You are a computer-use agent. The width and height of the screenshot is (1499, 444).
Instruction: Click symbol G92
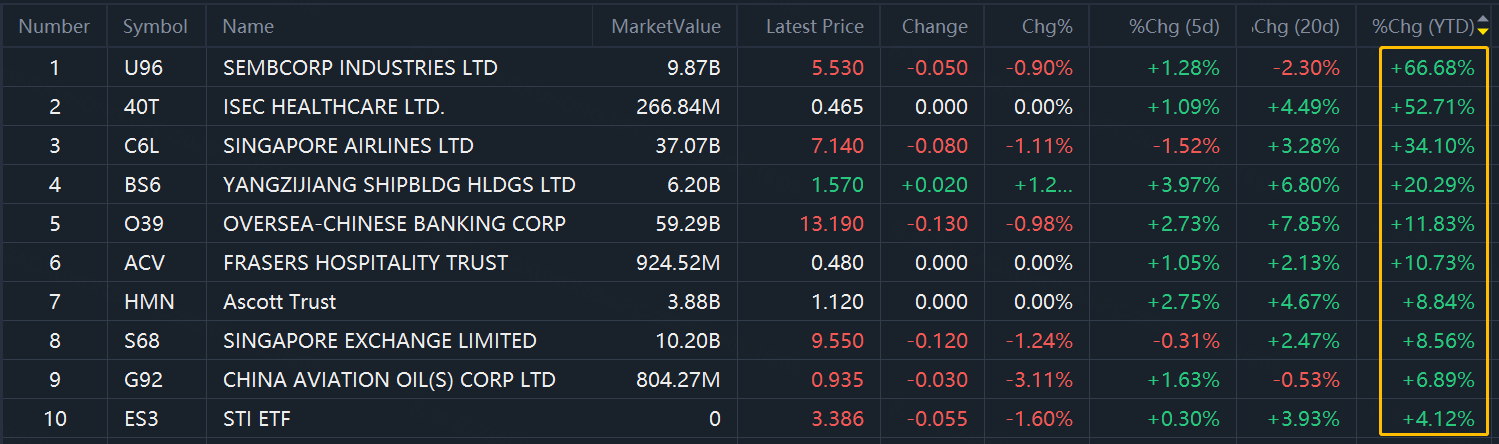pyautogui.click(x=142, y=380)
